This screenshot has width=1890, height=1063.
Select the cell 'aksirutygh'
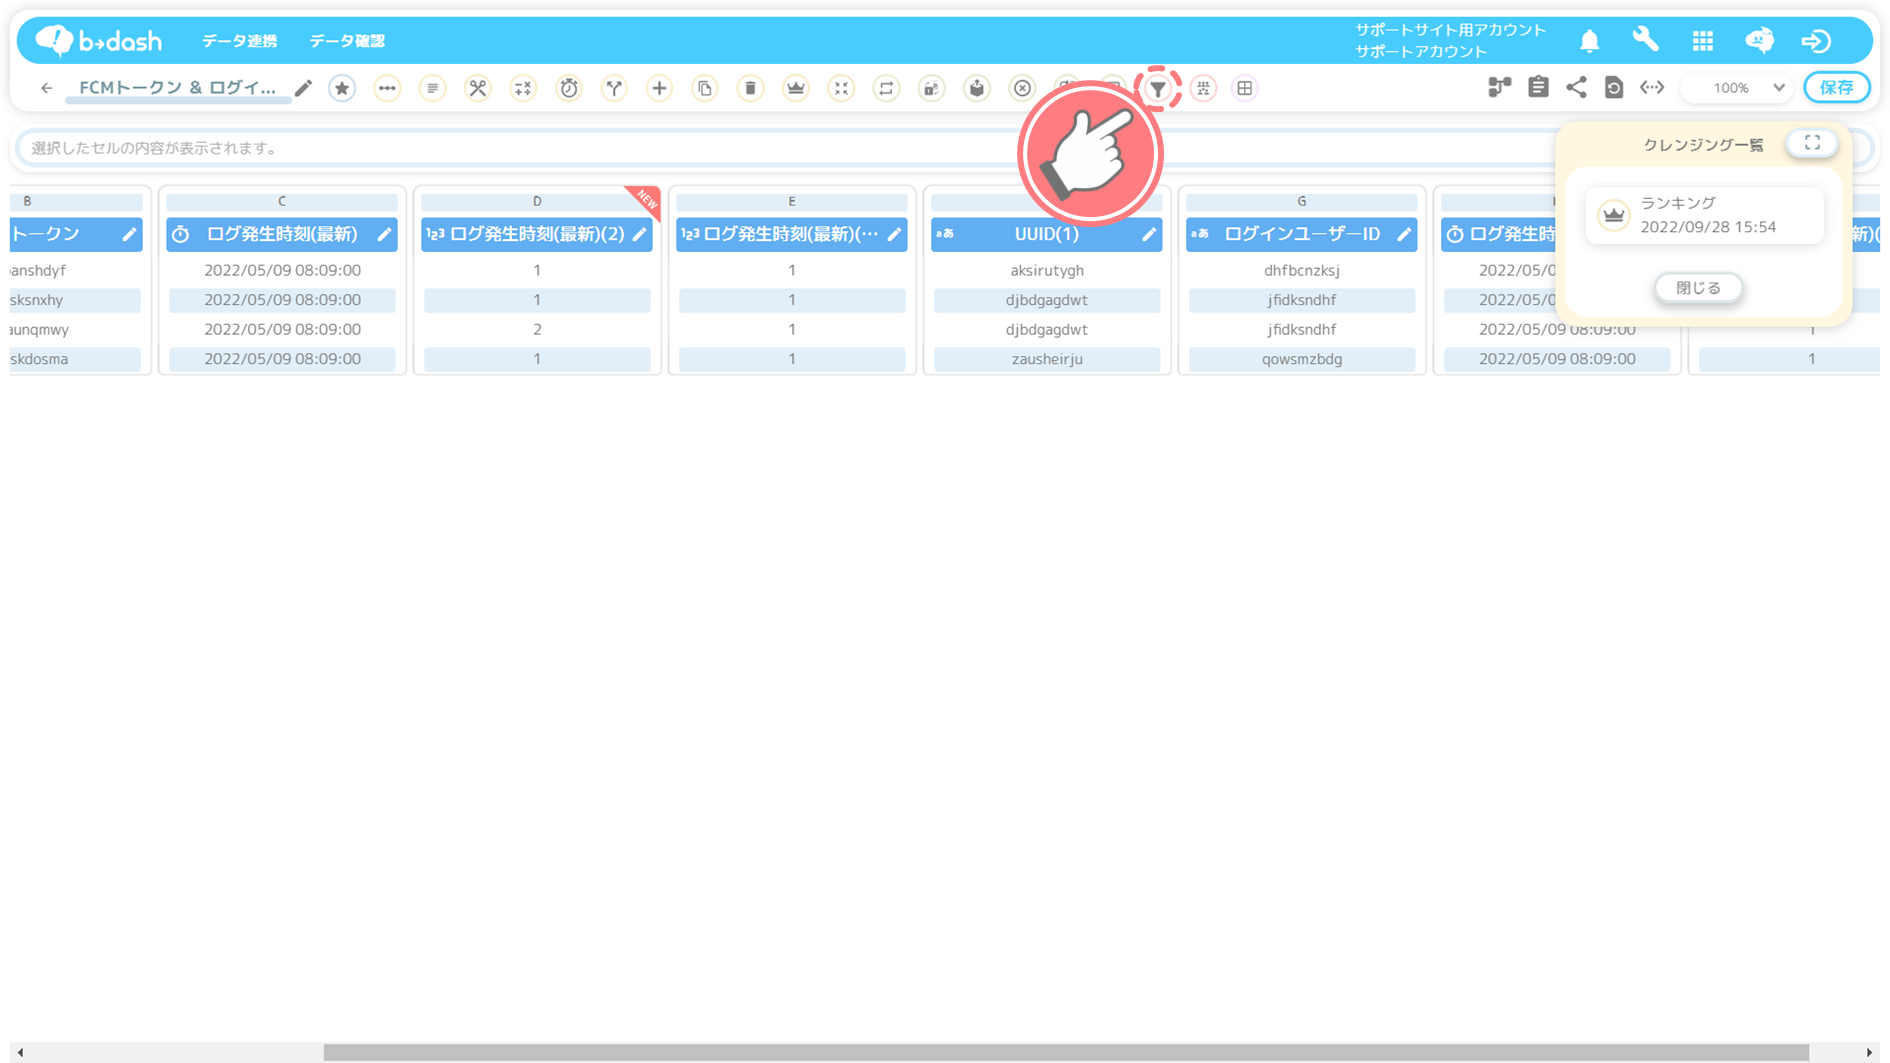(1047, 270)
